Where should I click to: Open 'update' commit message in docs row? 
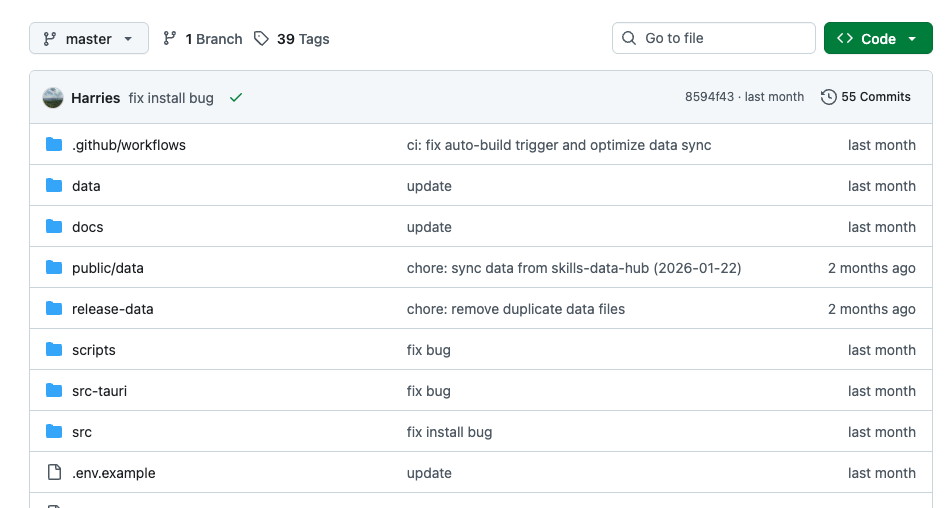[x=429, y=227]
